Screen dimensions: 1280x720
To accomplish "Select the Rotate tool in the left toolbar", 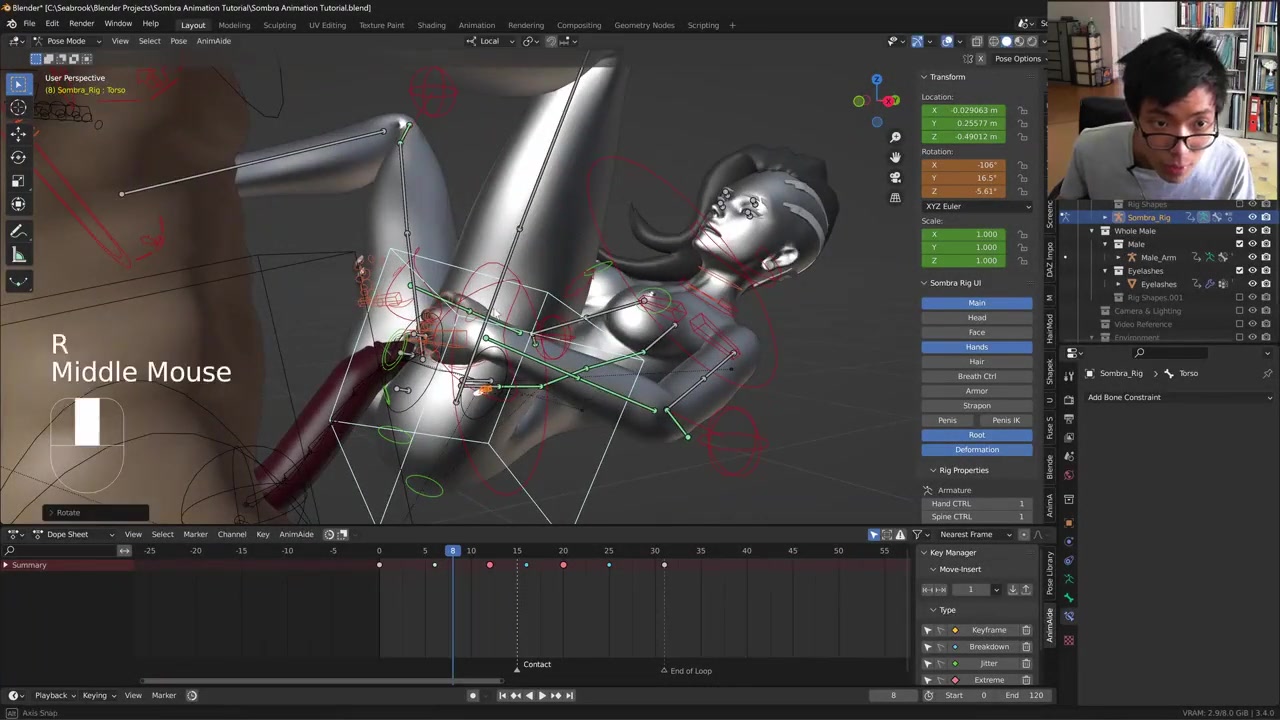I will [x=18, y=157].
